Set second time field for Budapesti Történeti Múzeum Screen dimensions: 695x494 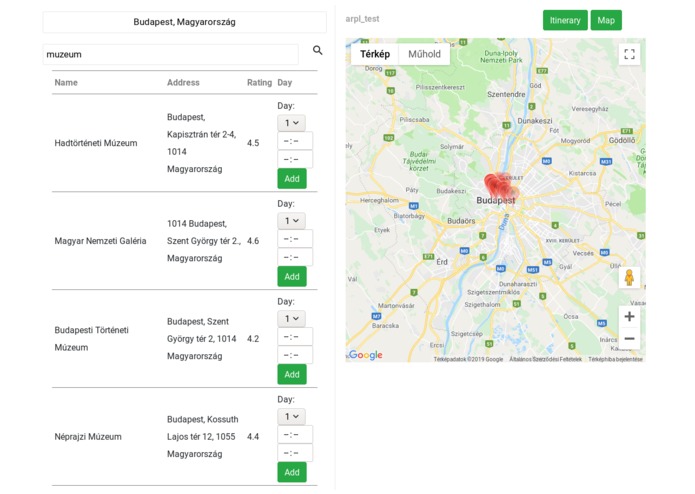295,355
